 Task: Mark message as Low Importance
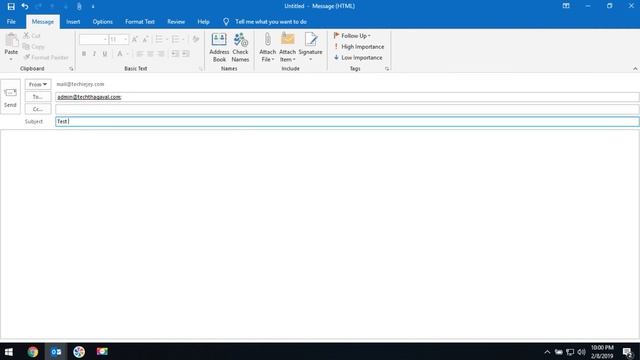click(358, 58)
